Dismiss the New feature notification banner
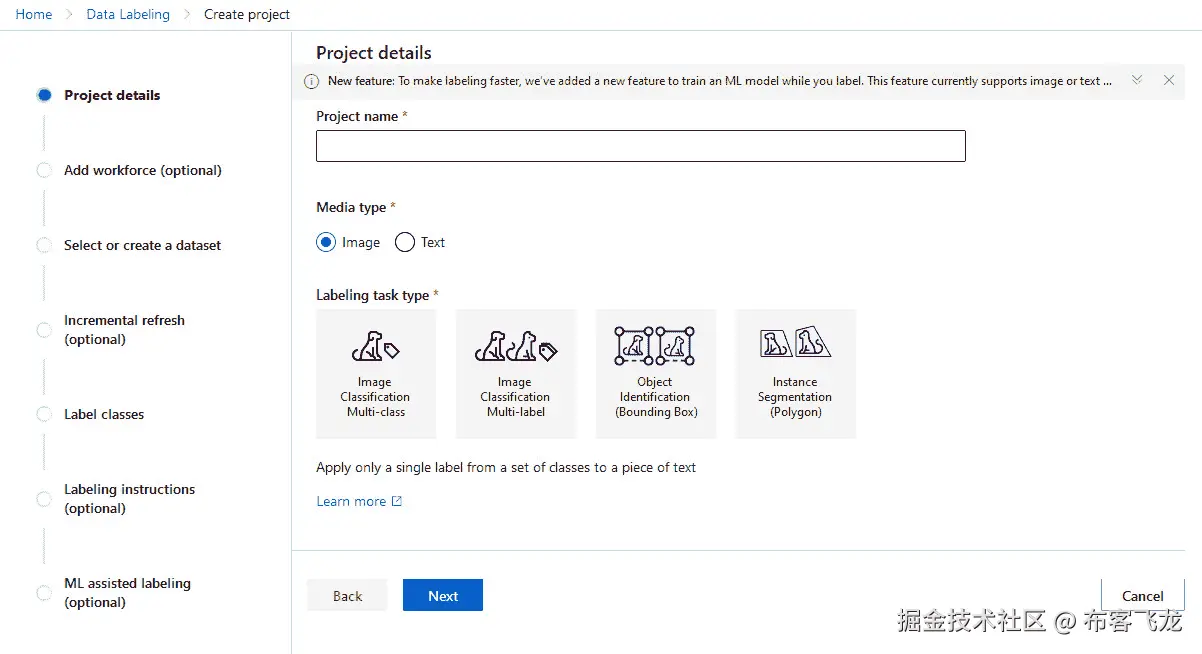Viewport: 1202px width, 654px height. click(1168, 80)
